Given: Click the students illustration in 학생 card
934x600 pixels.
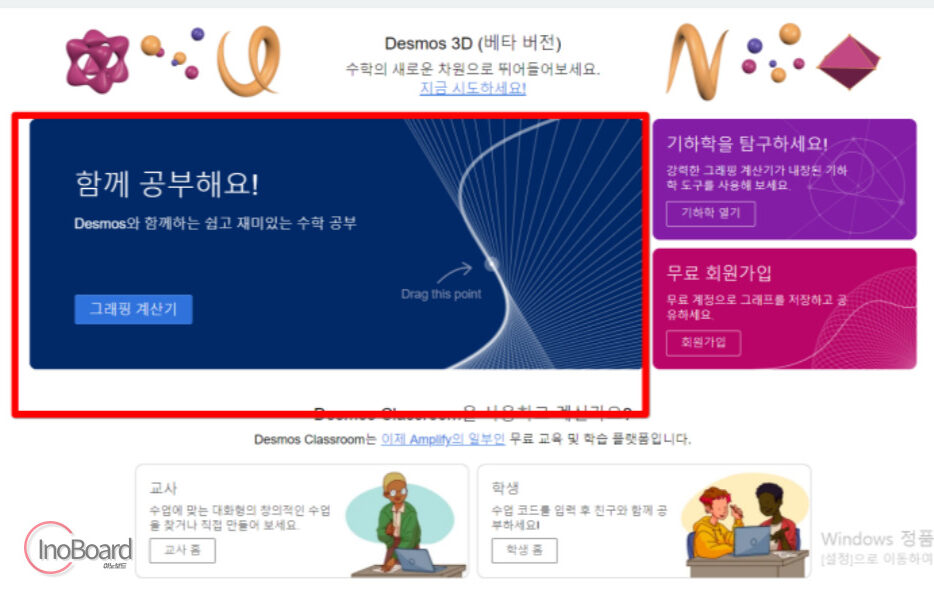Looking at the screenshot, I should 747,526.
